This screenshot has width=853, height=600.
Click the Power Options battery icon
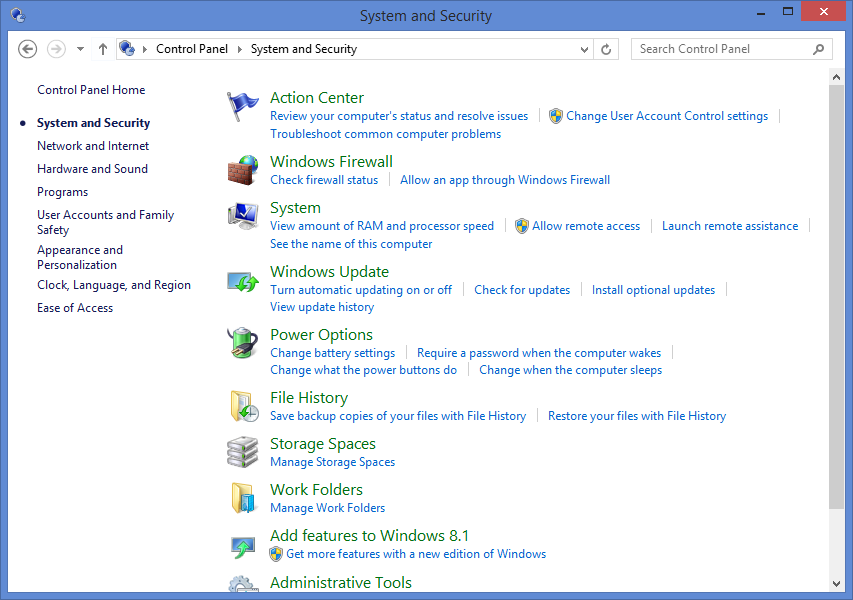click(x=241, y=340)
